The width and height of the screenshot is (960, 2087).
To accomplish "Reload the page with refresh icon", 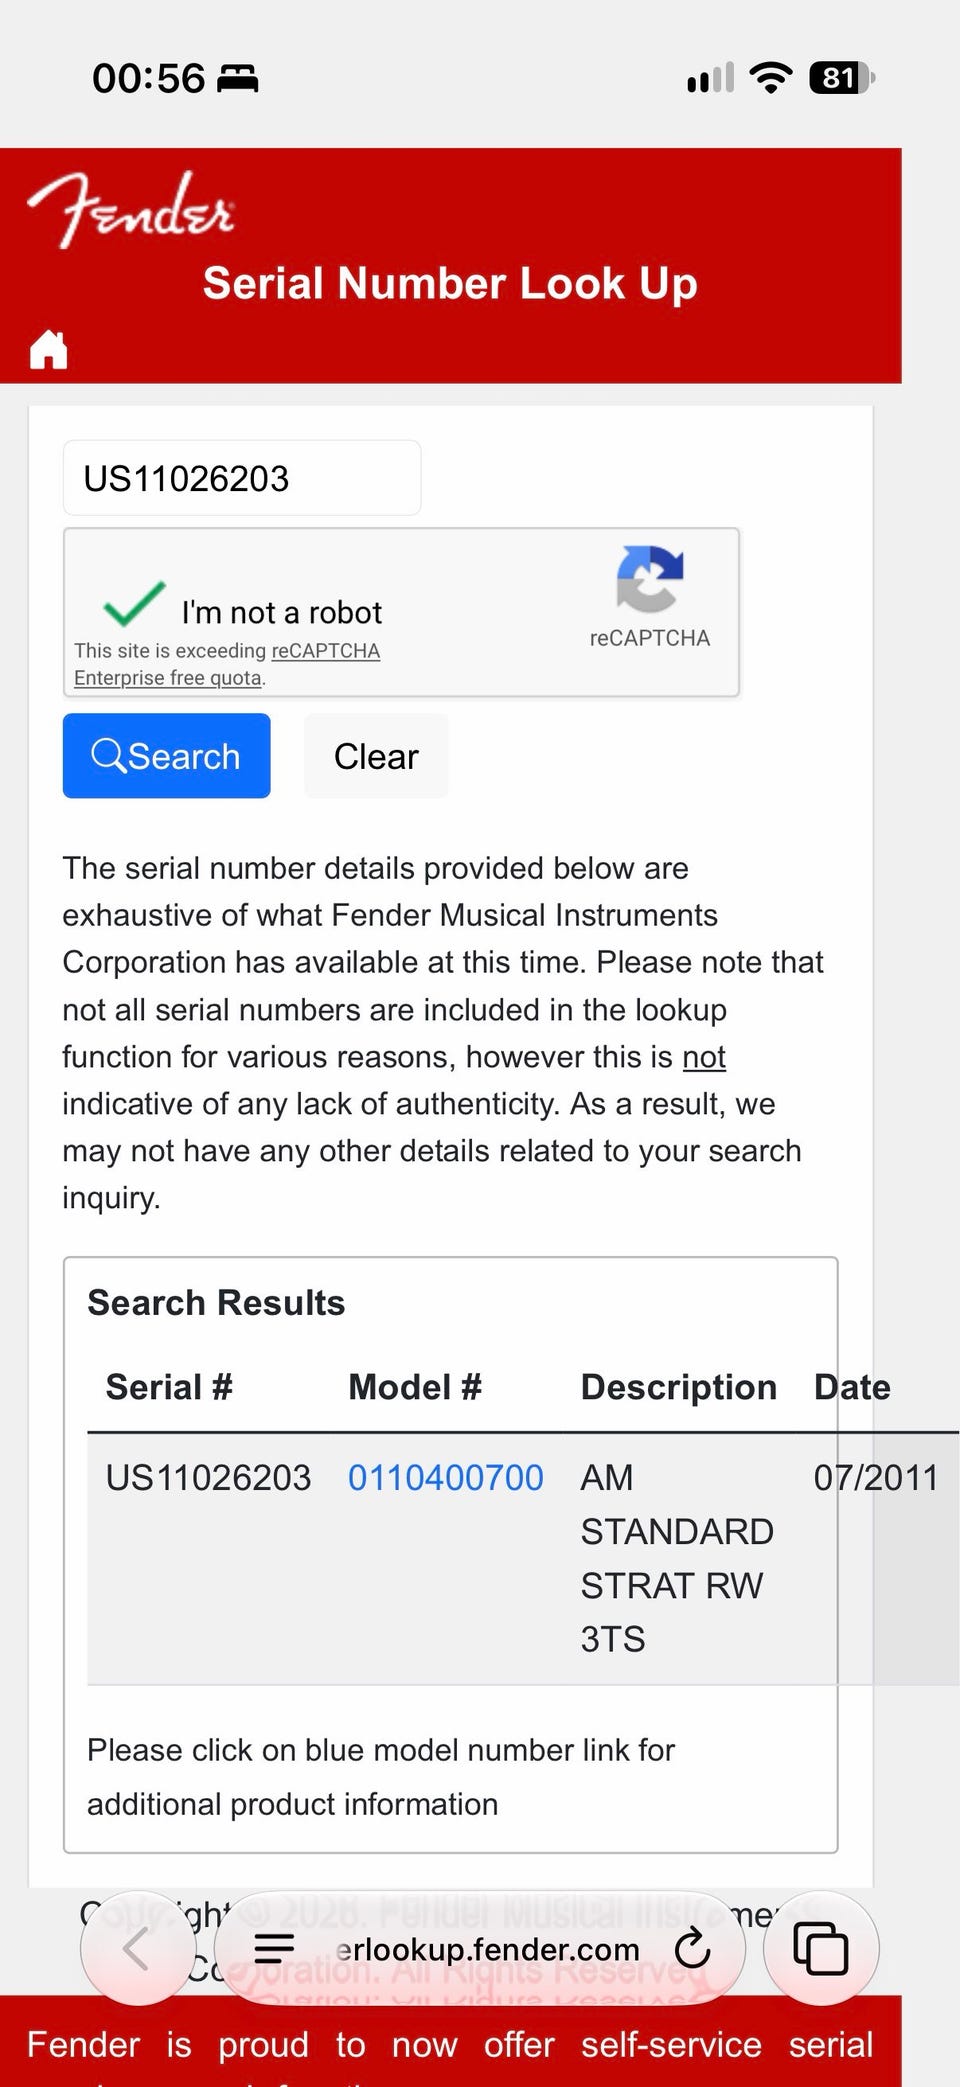I will 692,1948.
